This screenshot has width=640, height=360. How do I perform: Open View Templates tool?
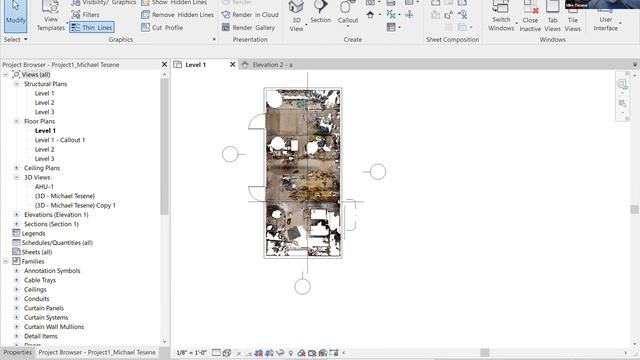[51, 16]
